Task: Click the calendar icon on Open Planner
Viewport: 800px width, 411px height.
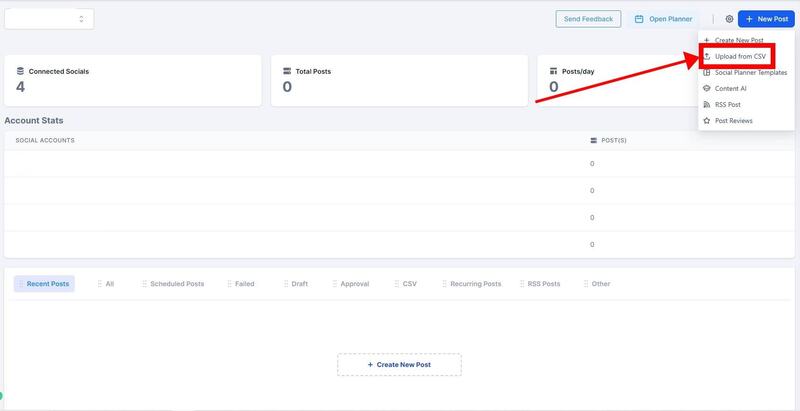Action: [639, 19]
